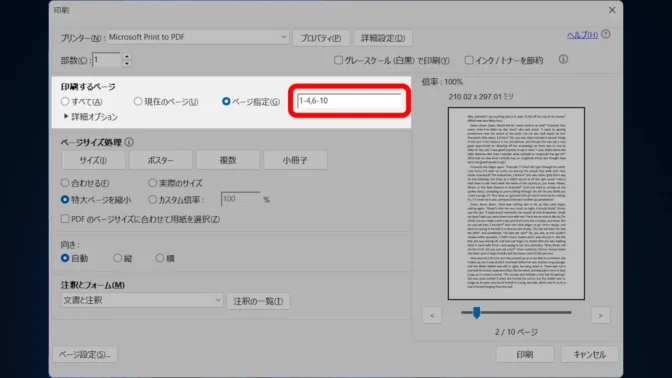This screenshot has width=672, height=378.
Task: Open the プロパティ printer properties
Action: [x=321, y=38]
